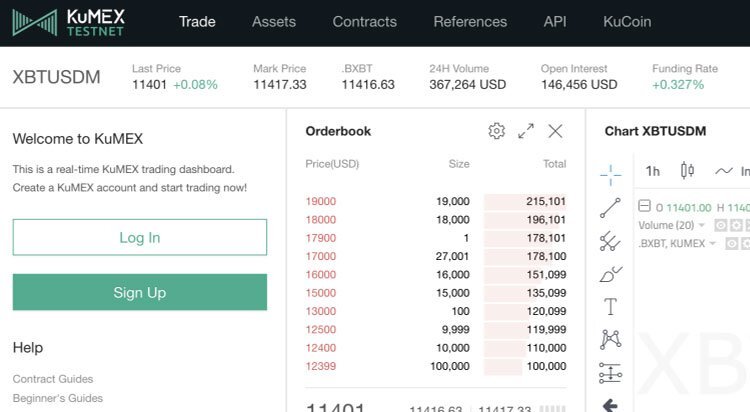Screen dimensions: 750x412
Task: Select the crosshair cursor tool
Action: pyautogui.click(x=610, y=174)
